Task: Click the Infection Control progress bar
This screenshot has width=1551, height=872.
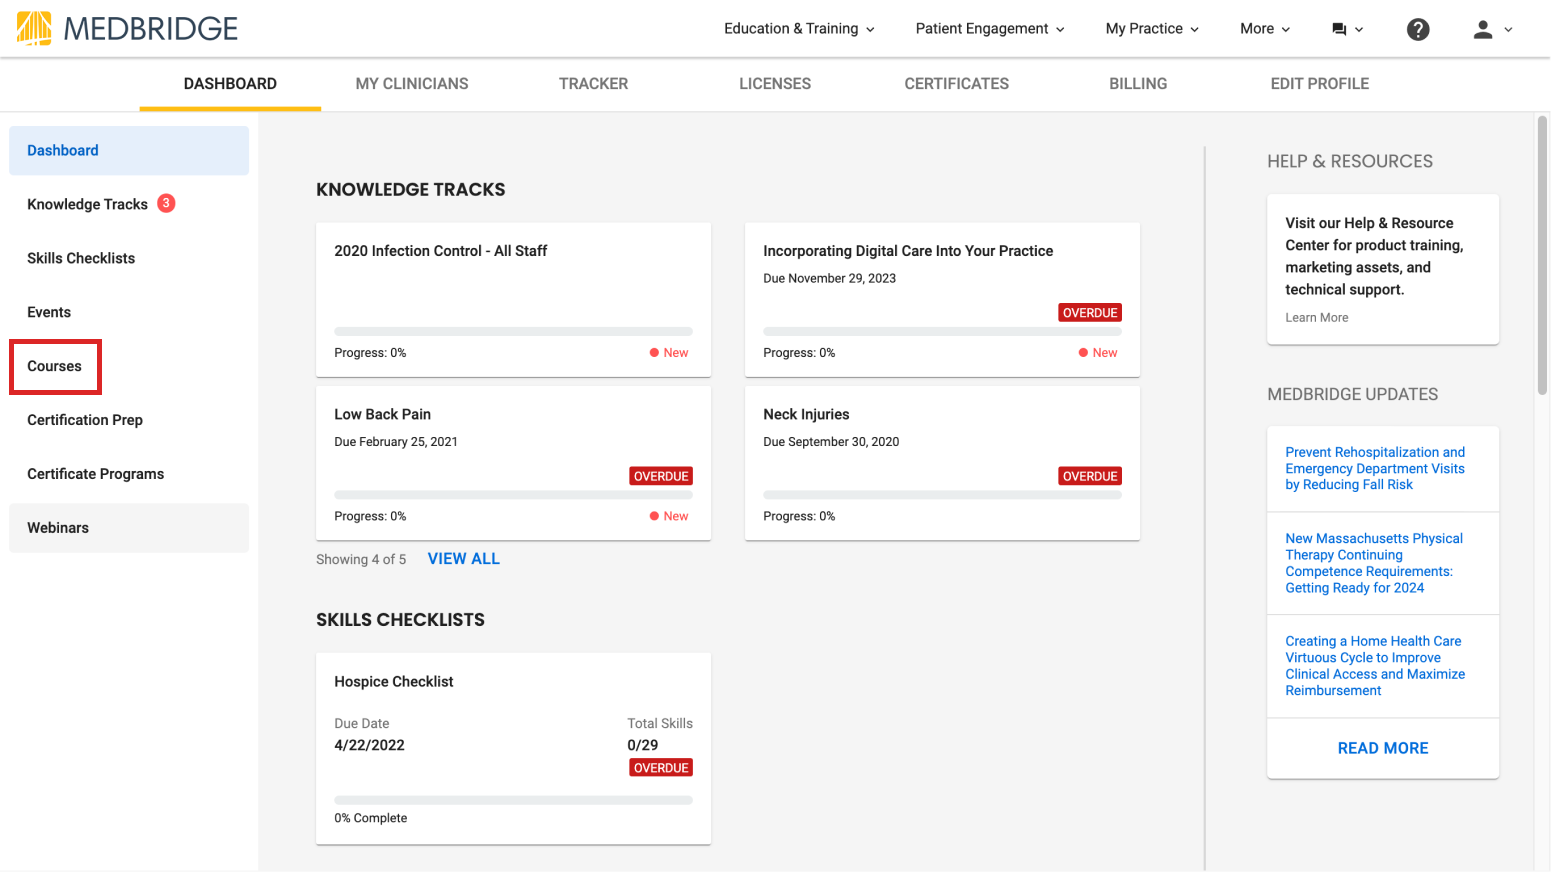Action: click(513, 331)
